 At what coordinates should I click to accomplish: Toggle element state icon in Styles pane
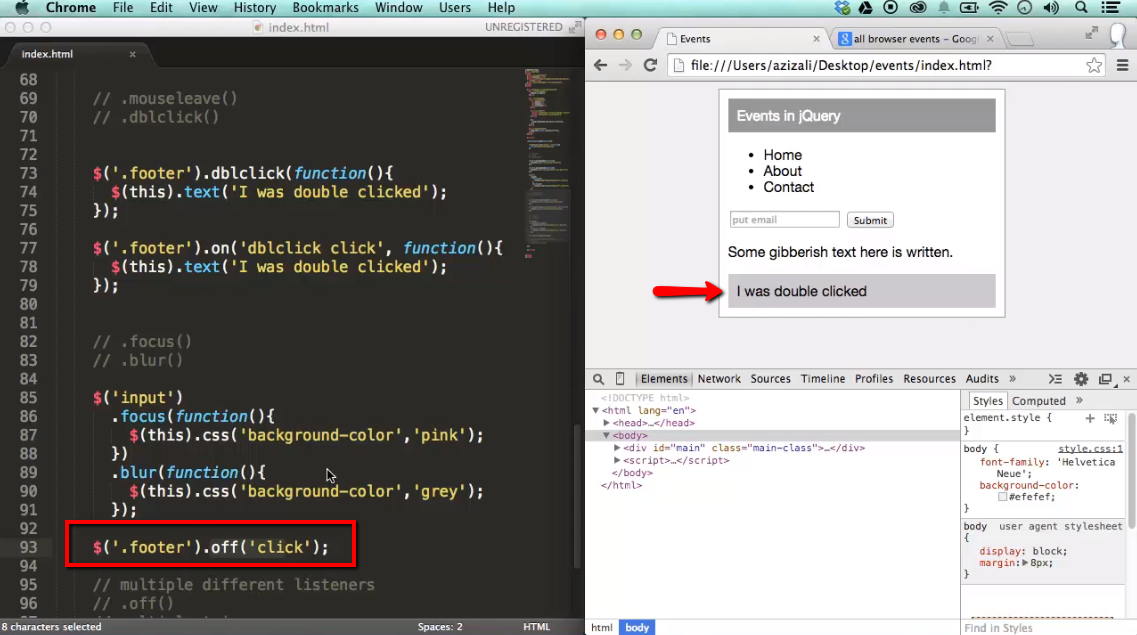point(1110,418)
